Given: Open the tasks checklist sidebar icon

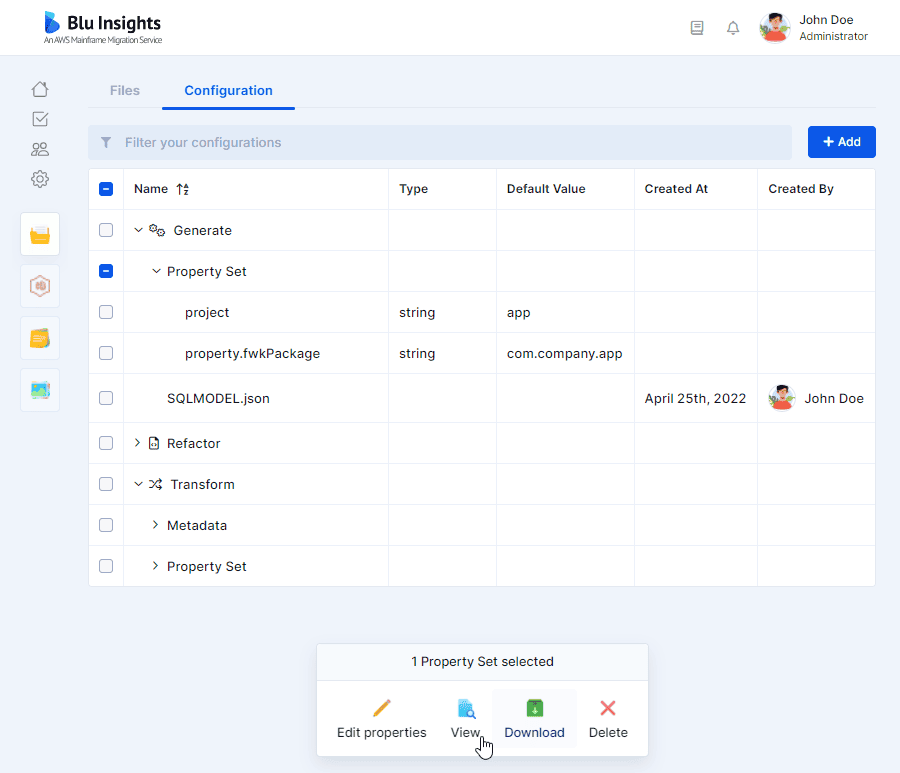Looking at the screenshot, I should coord(40,119).
